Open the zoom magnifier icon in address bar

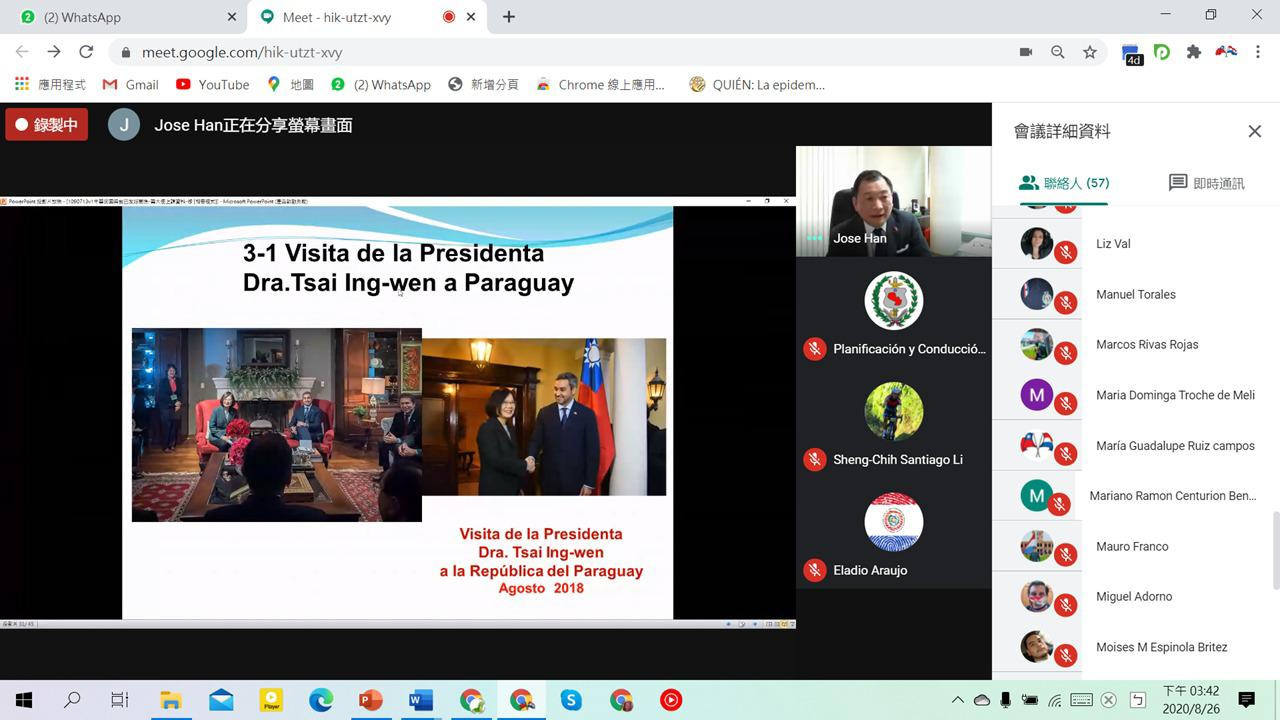tap(1057, 52)
